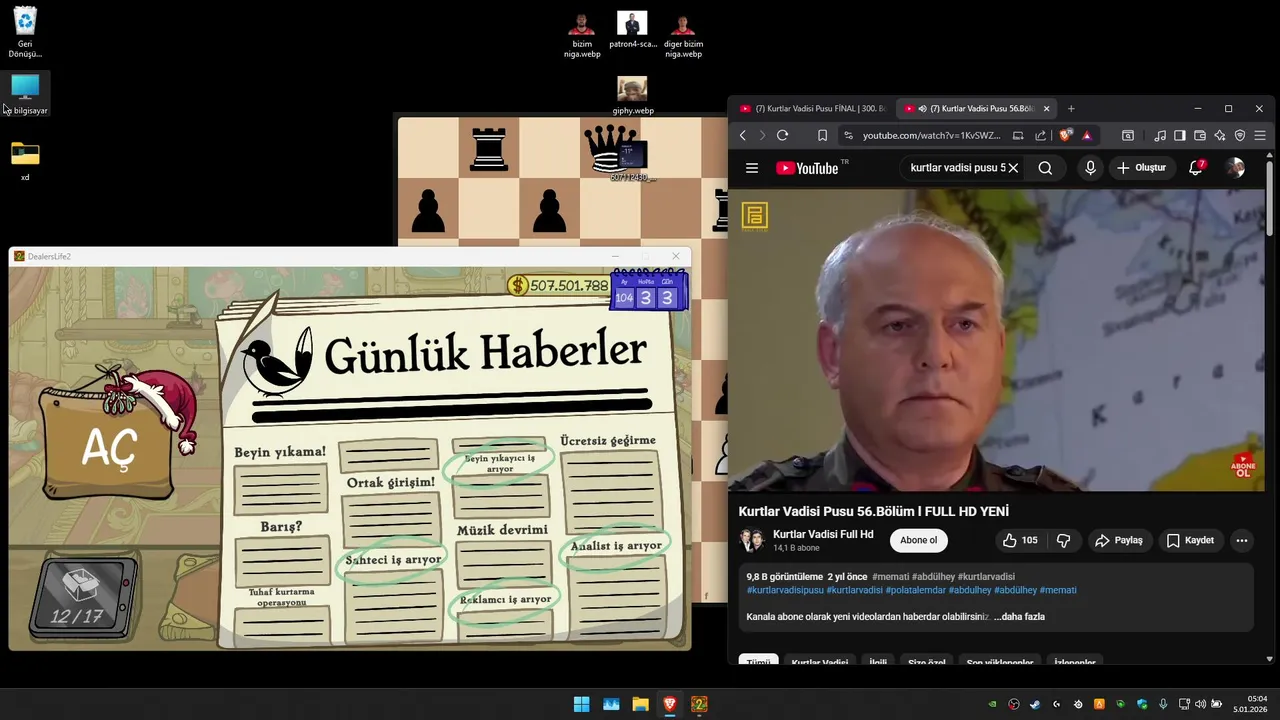Image resolution: width=1280 pixels, height=720 pixels.
Task: Open the Windows Start button
Action: [581, 704]
